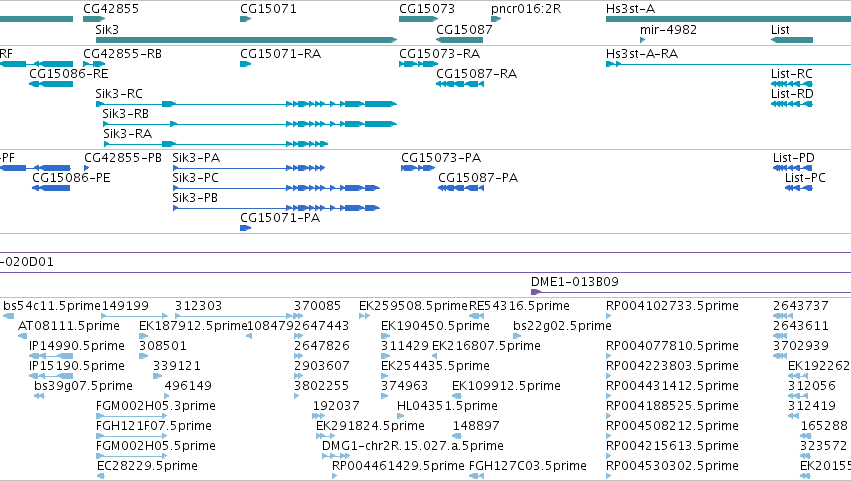
Task: Select the EK259508.5prime EST label
Action: pyautogui.click(x=413, y=306)
